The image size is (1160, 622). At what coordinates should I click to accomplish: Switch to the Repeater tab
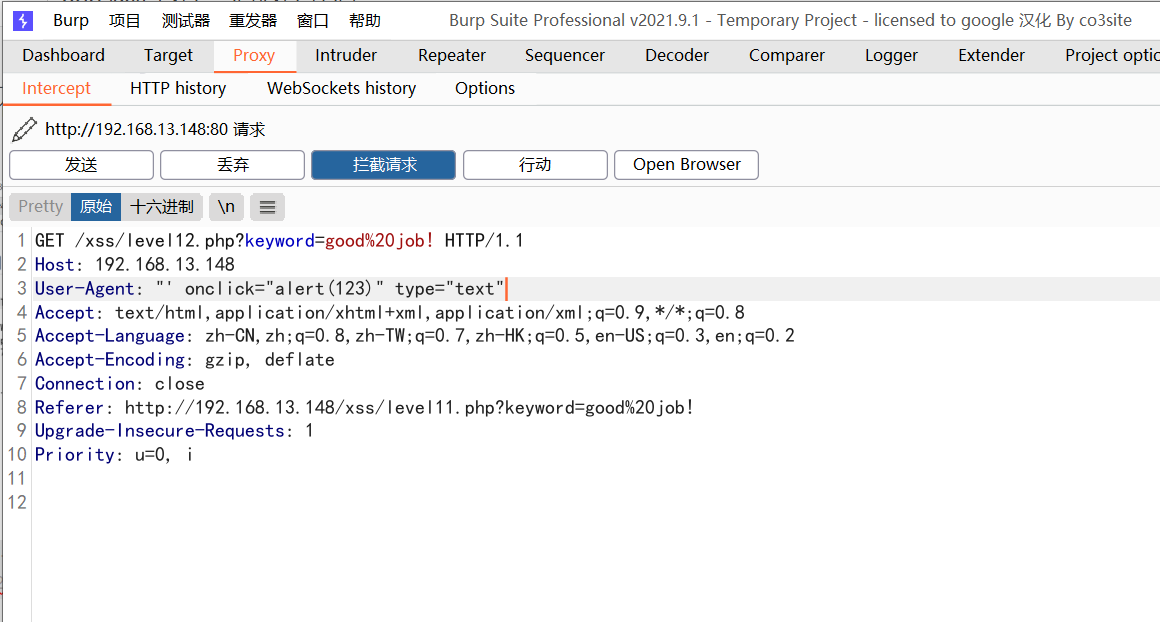click(451, 55)
